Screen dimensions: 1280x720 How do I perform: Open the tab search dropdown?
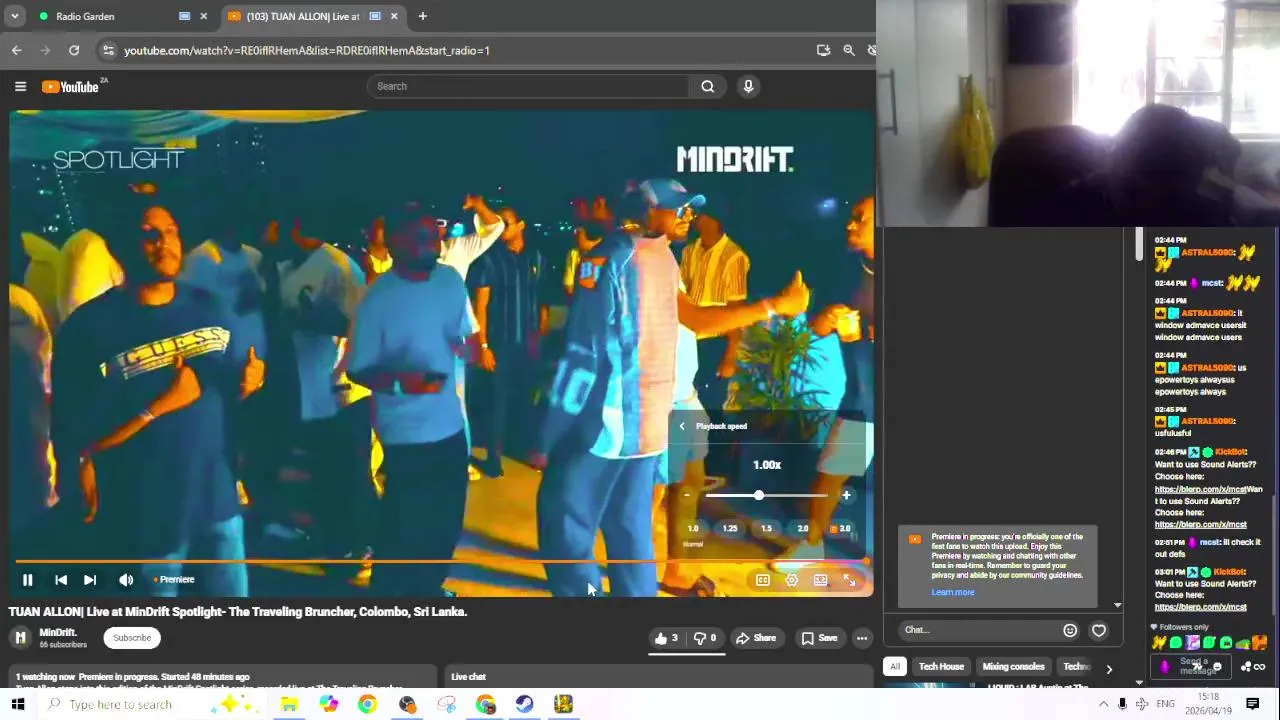tap(14, 16)
